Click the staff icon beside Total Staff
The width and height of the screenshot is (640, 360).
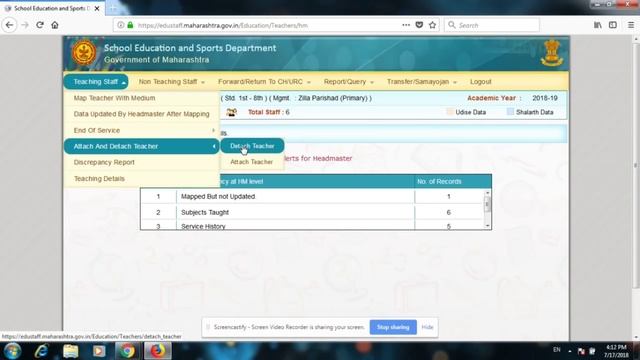tap(231, 112)
